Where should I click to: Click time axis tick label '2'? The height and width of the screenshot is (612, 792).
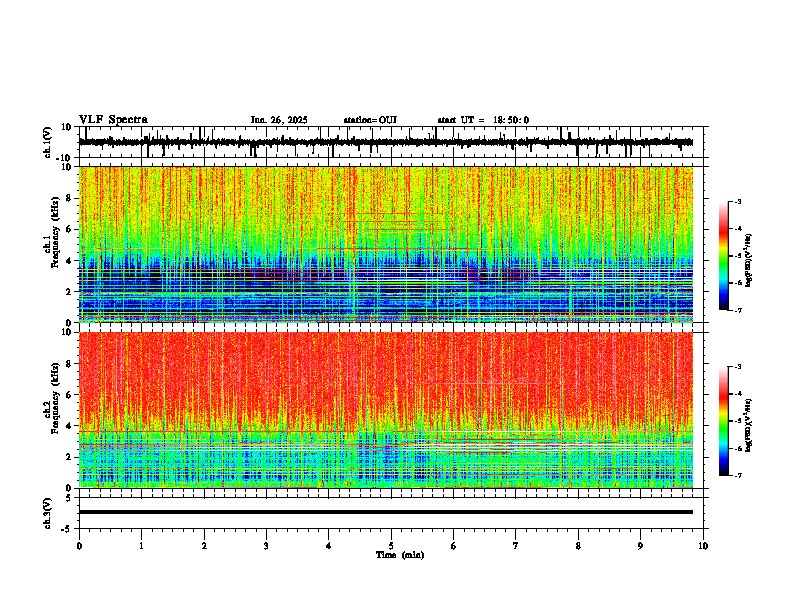[204, 546]
